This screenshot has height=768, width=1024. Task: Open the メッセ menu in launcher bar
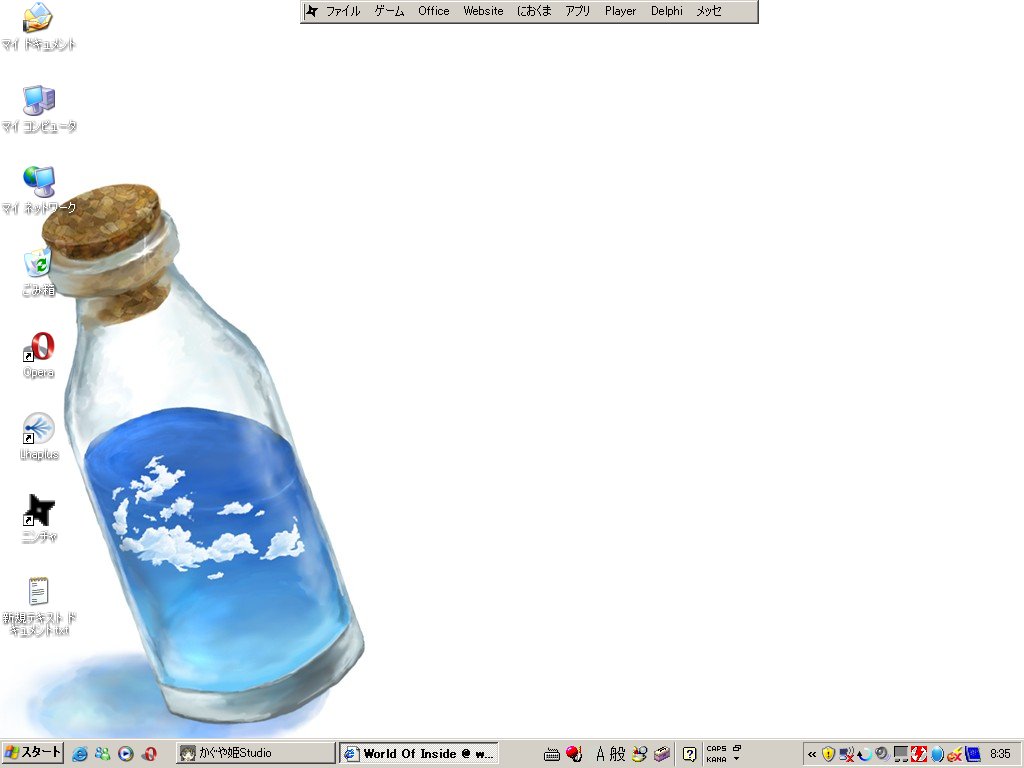pyautogui.click(x=709, y=11)
